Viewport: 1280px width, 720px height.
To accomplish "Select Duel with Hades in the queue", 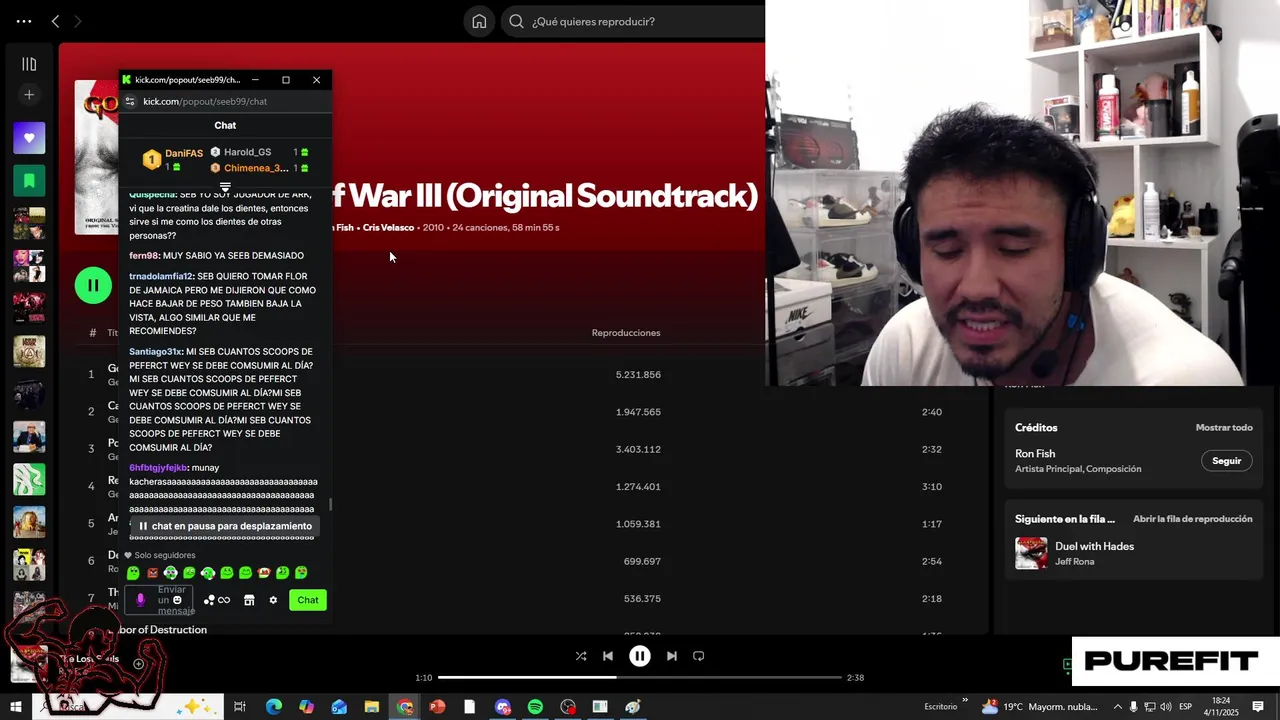I will (x=1094, y=546).
